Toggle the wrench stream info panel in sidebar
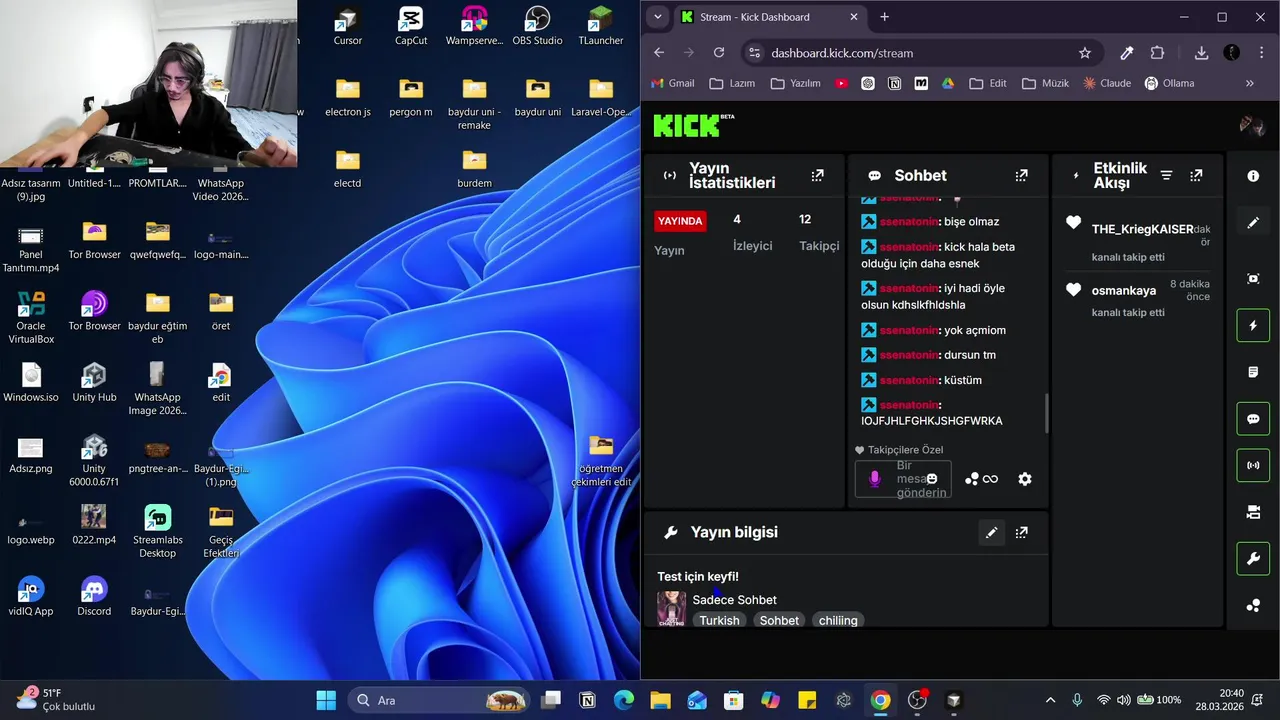 click(x=1253, y=558)
